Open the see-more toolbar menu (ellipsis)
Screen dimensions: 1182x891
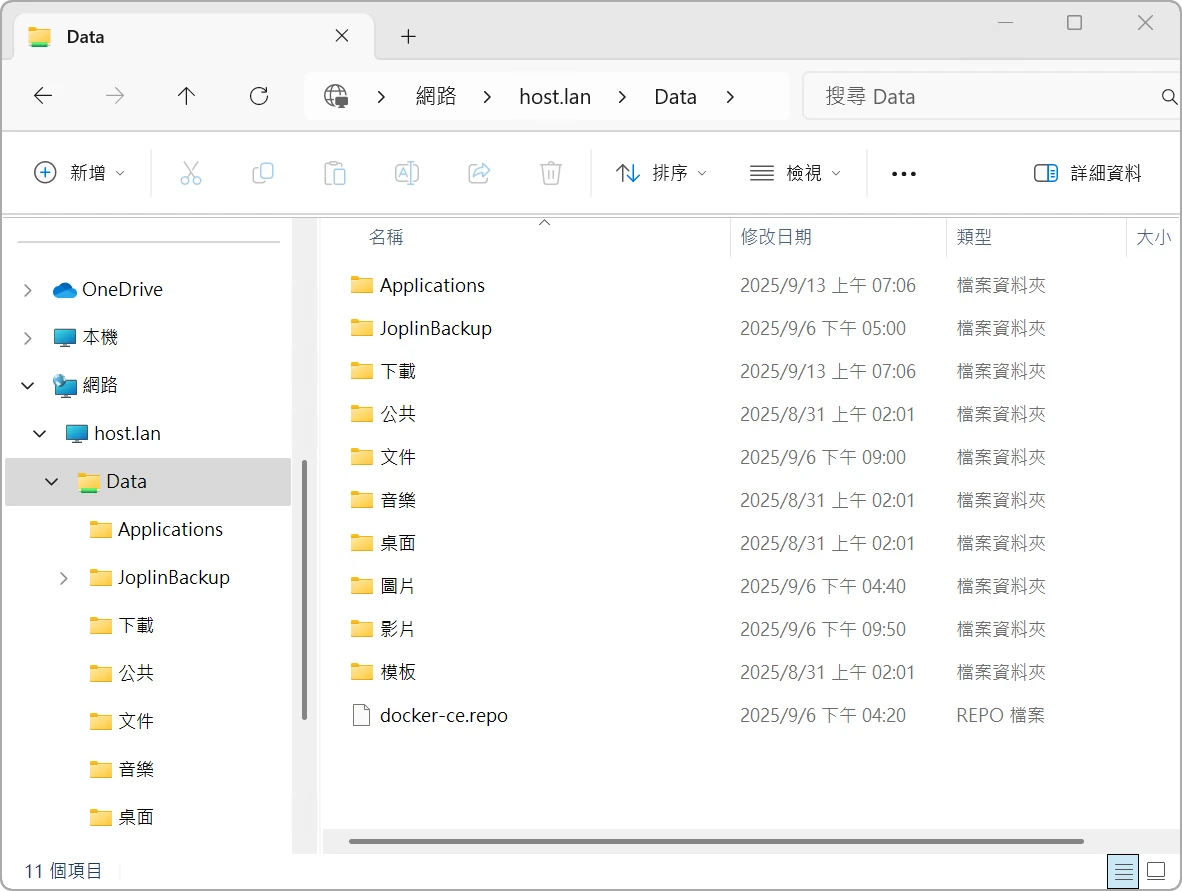903,173
